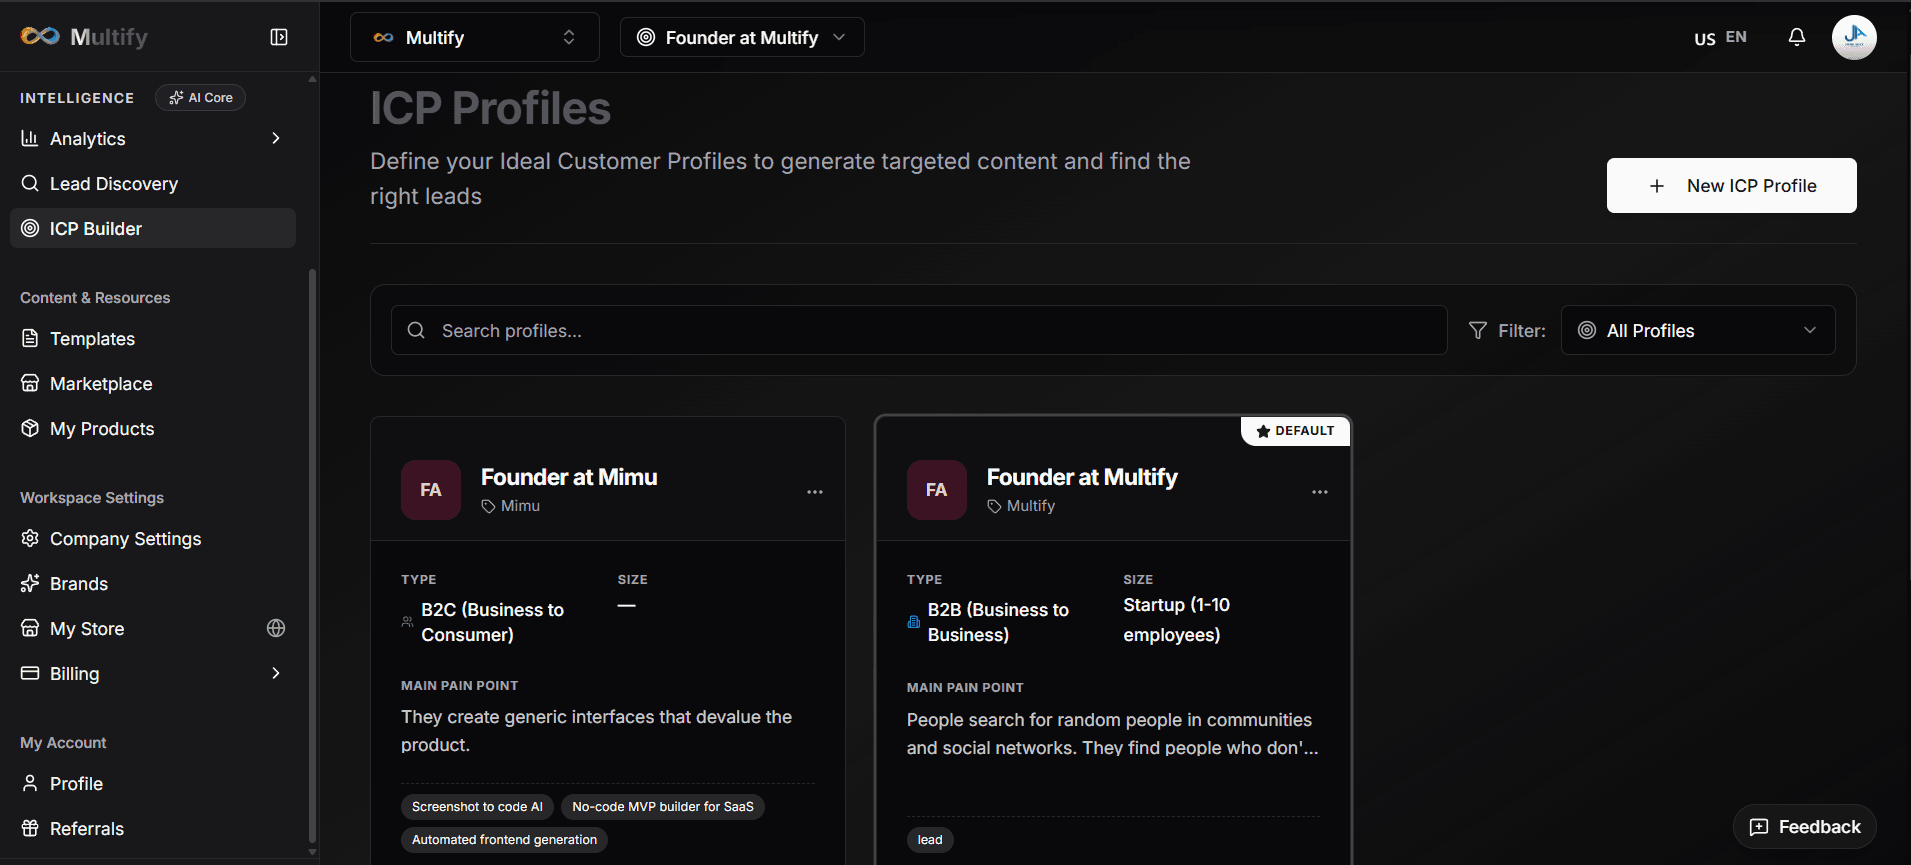Focus the Search profiles field
1911x865 pixels.
(919, 330)
